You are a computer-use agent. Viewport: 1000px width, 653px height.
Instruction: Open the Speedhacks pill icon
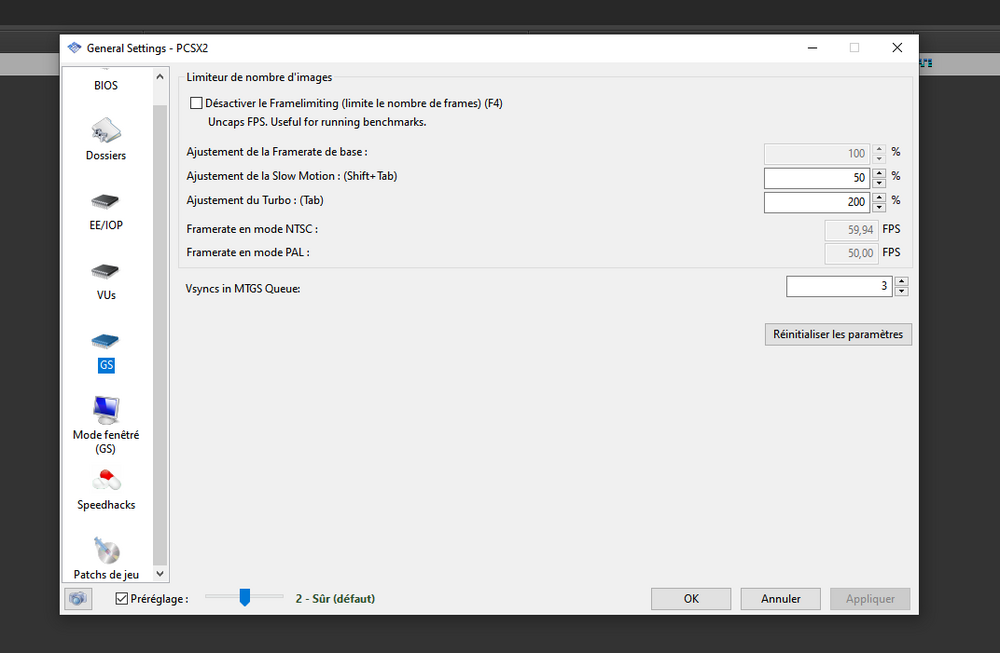(x=106, y=481)
